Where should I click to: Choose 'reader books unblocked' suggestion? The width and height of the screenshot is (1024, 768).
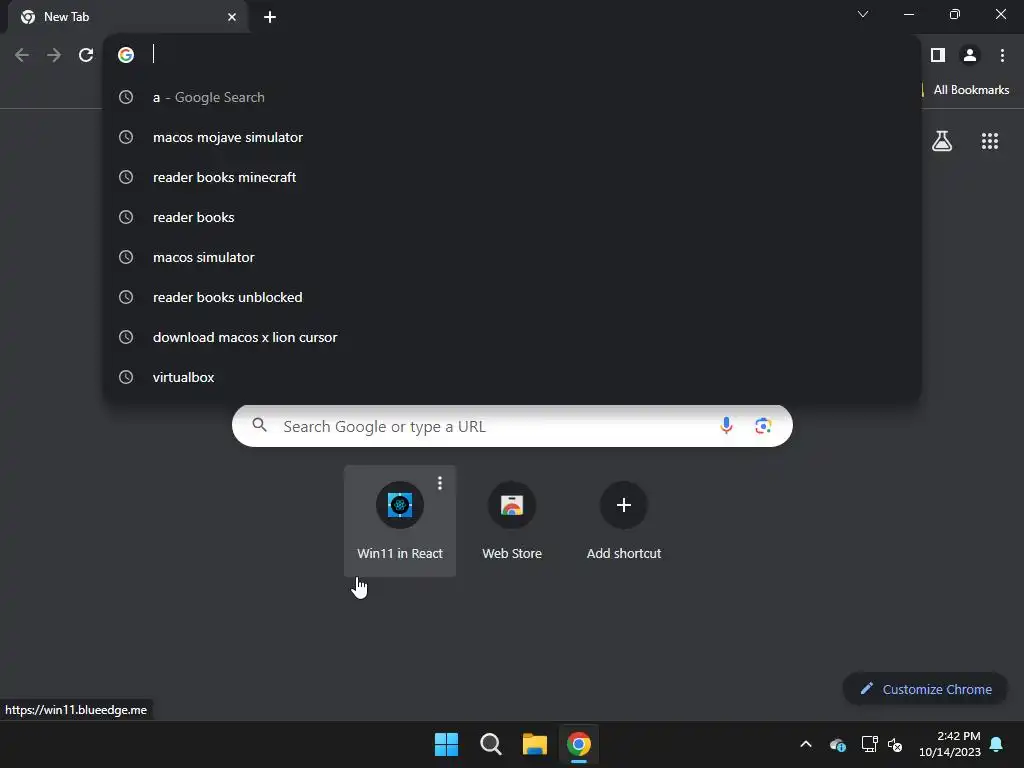pyautogui.click(x=512, y=297)
